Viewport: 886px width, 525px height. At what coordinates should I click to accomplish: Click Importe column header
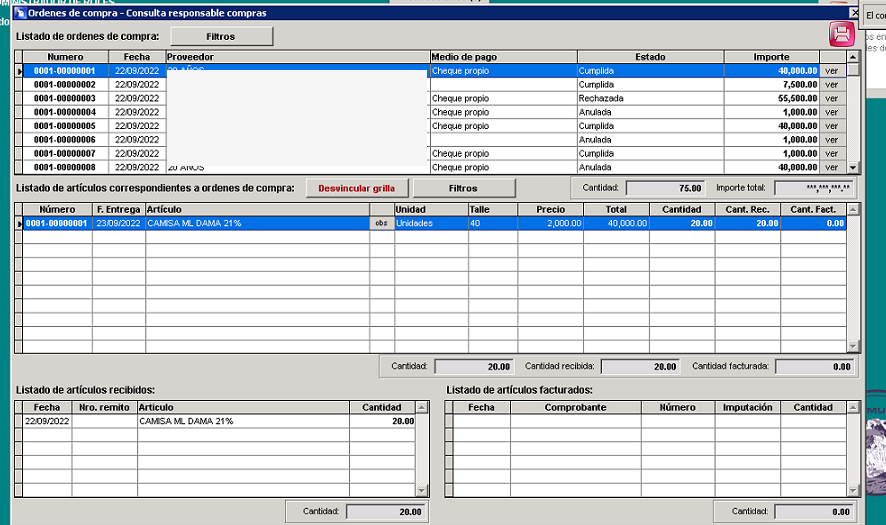pyautogui.click(x=772, y=57)
